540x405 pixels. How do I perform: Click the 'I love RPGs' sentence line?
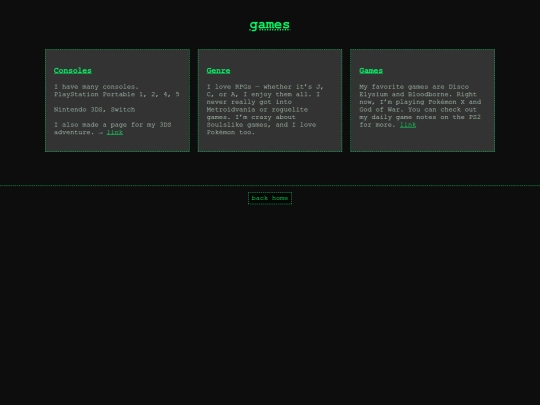(265, 87)
